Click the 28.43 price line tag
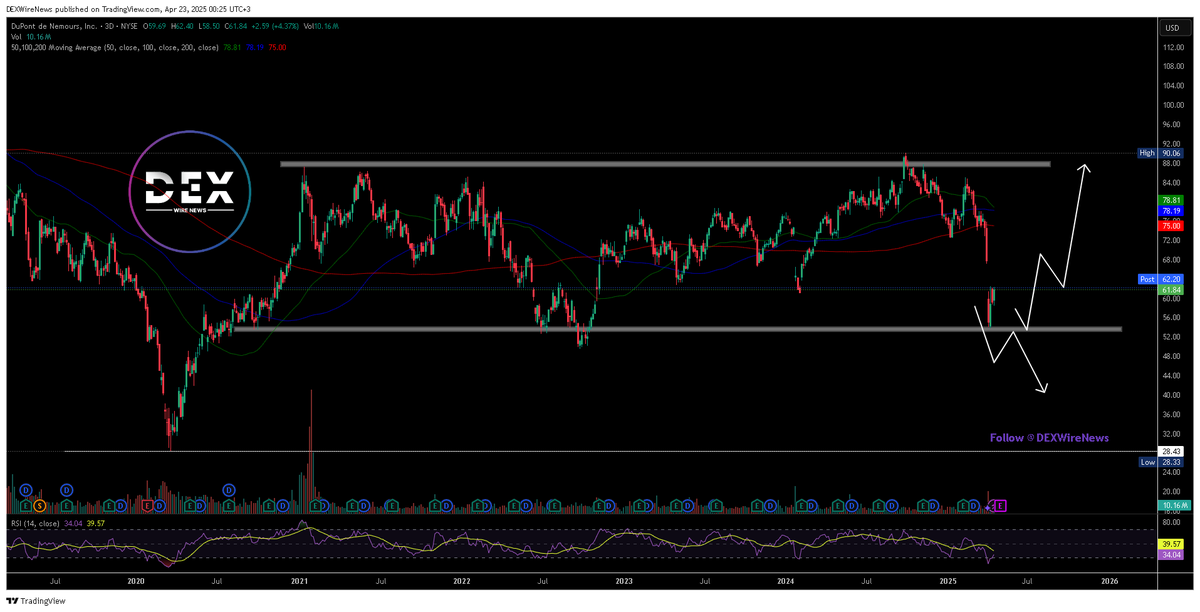The image size is (1200, 612). coord(1171,452)
